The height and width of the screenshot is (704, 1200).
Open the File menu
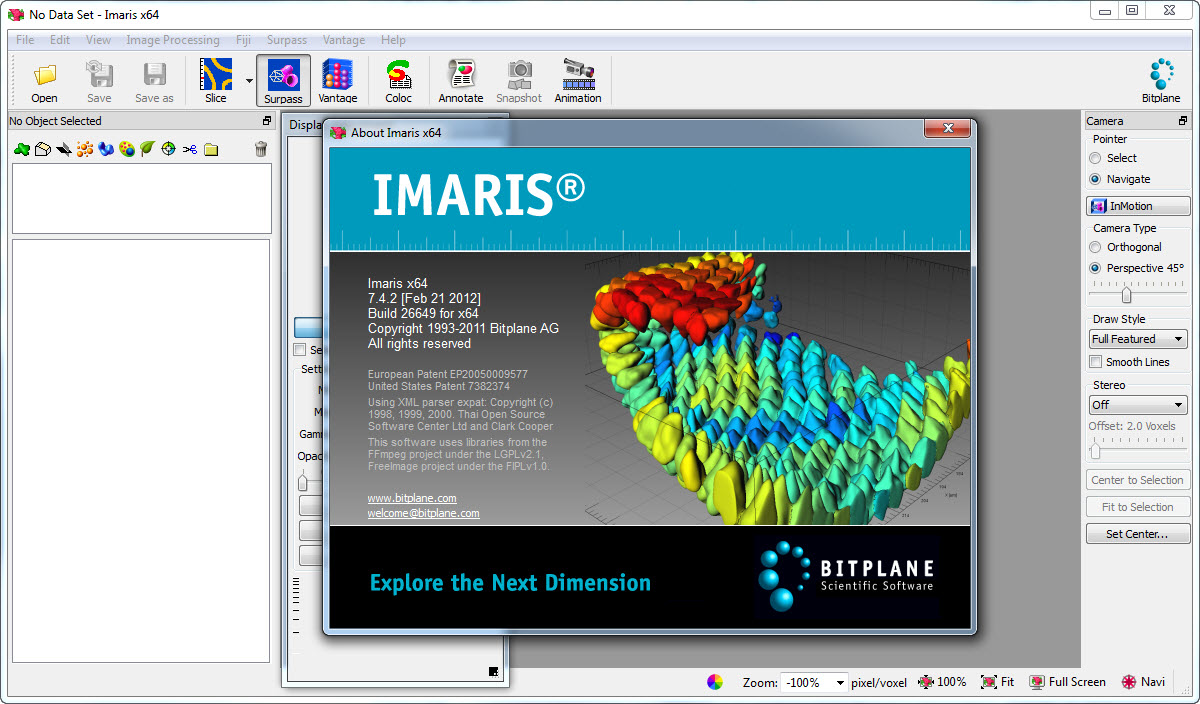coord(25,40)
